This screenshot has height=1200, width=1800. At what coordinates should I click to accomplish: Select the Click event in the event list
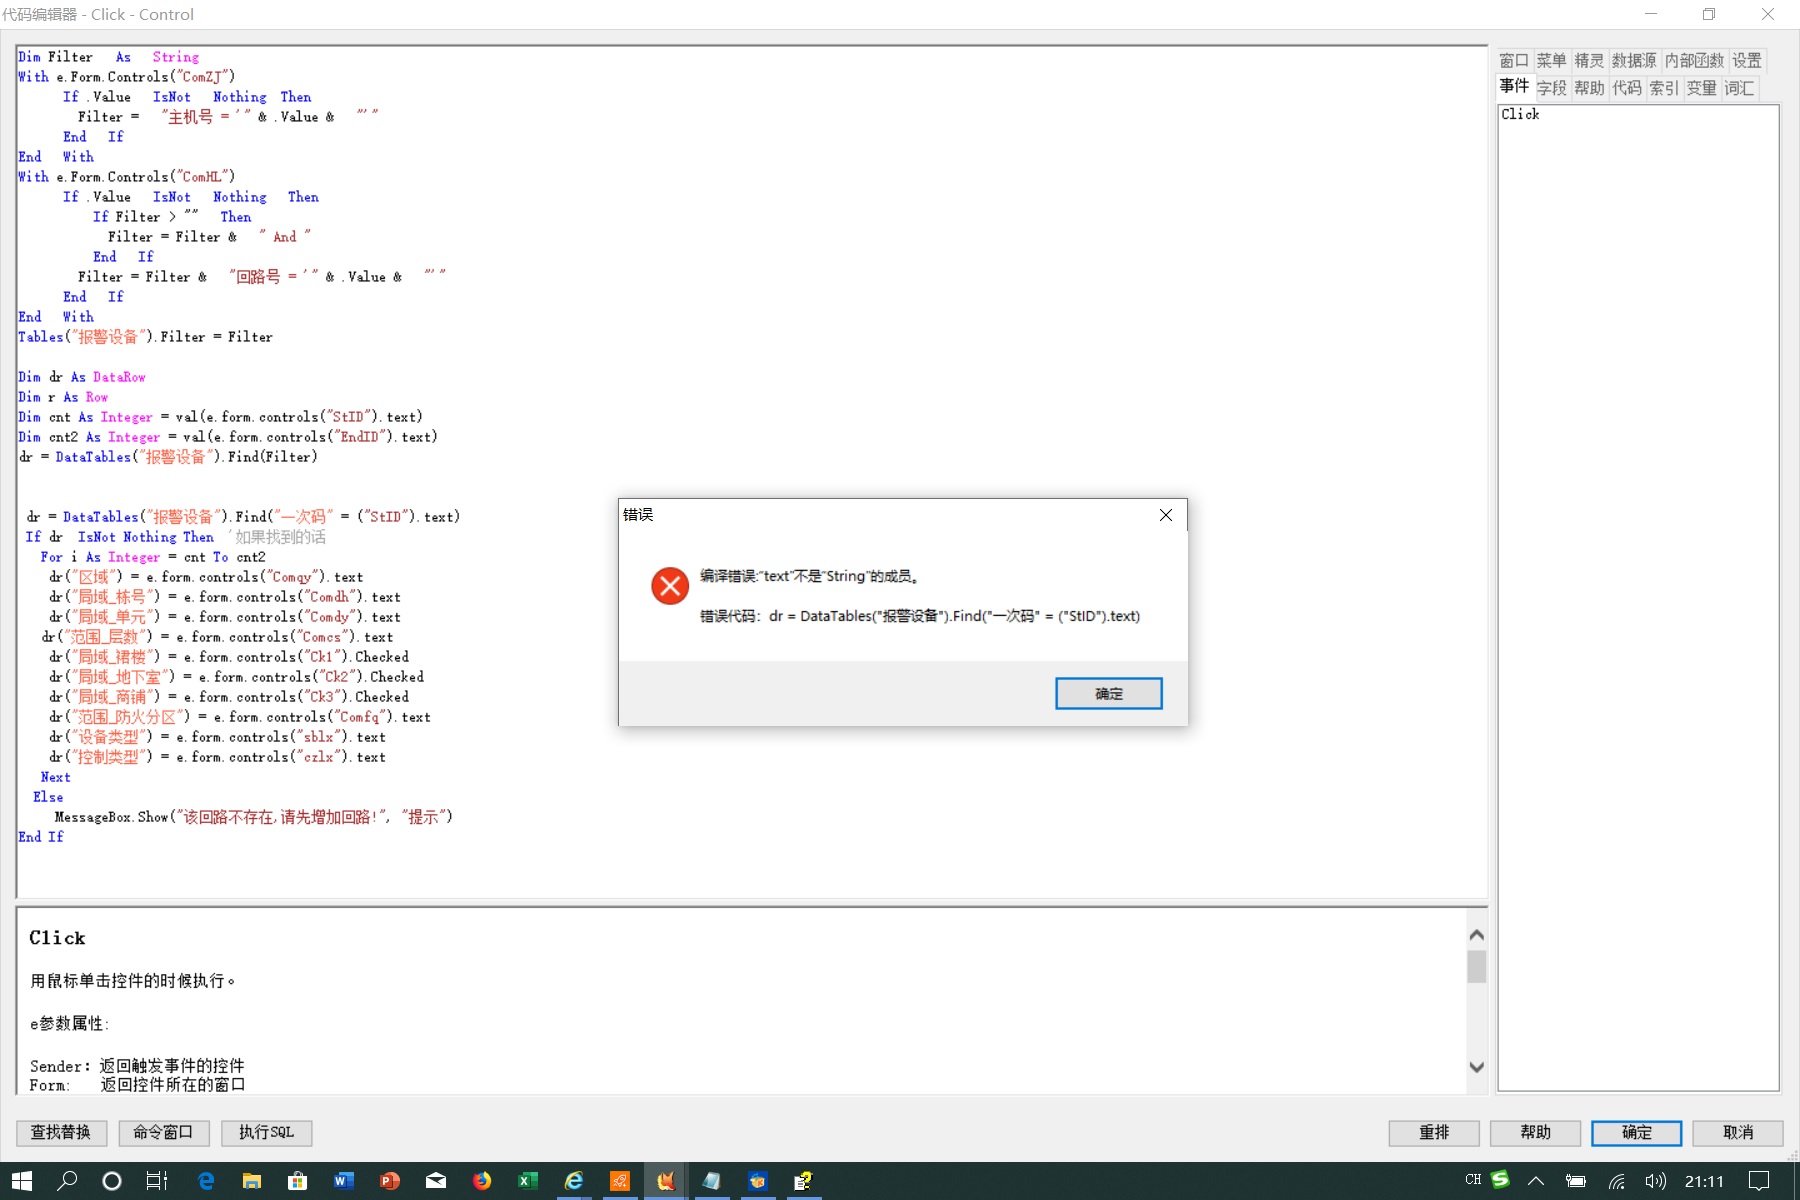[1520, 114]
